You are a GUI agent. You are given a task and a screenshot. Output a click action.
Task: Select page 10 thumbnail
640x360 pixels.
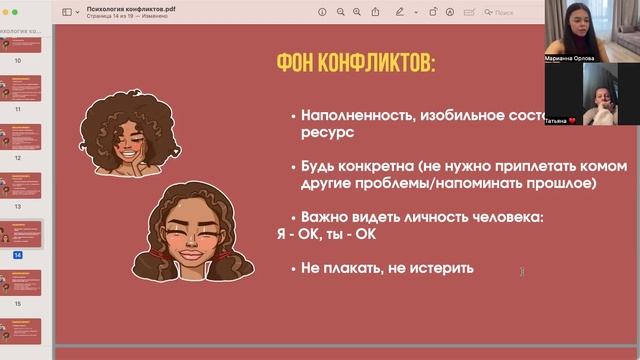coord(21,45)
